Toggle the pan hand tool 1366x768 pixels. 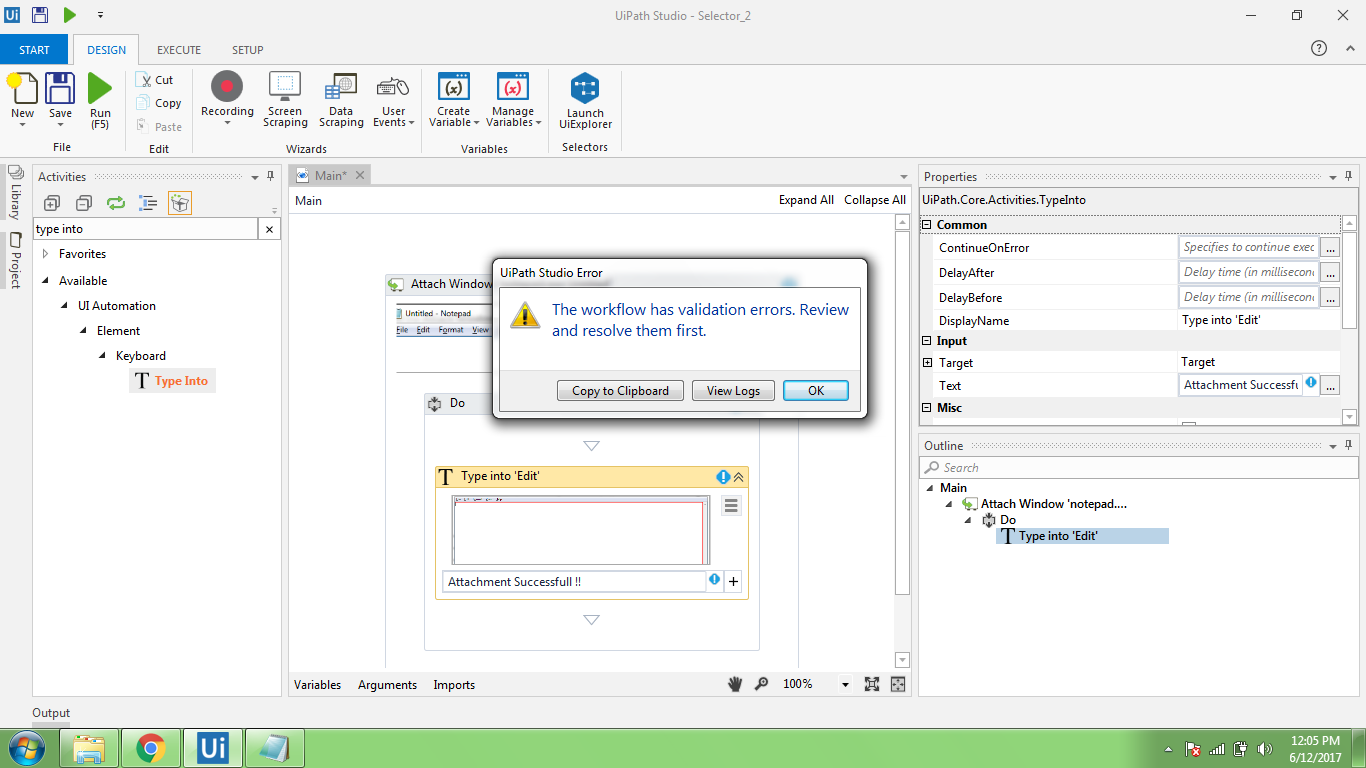point(735,684)
